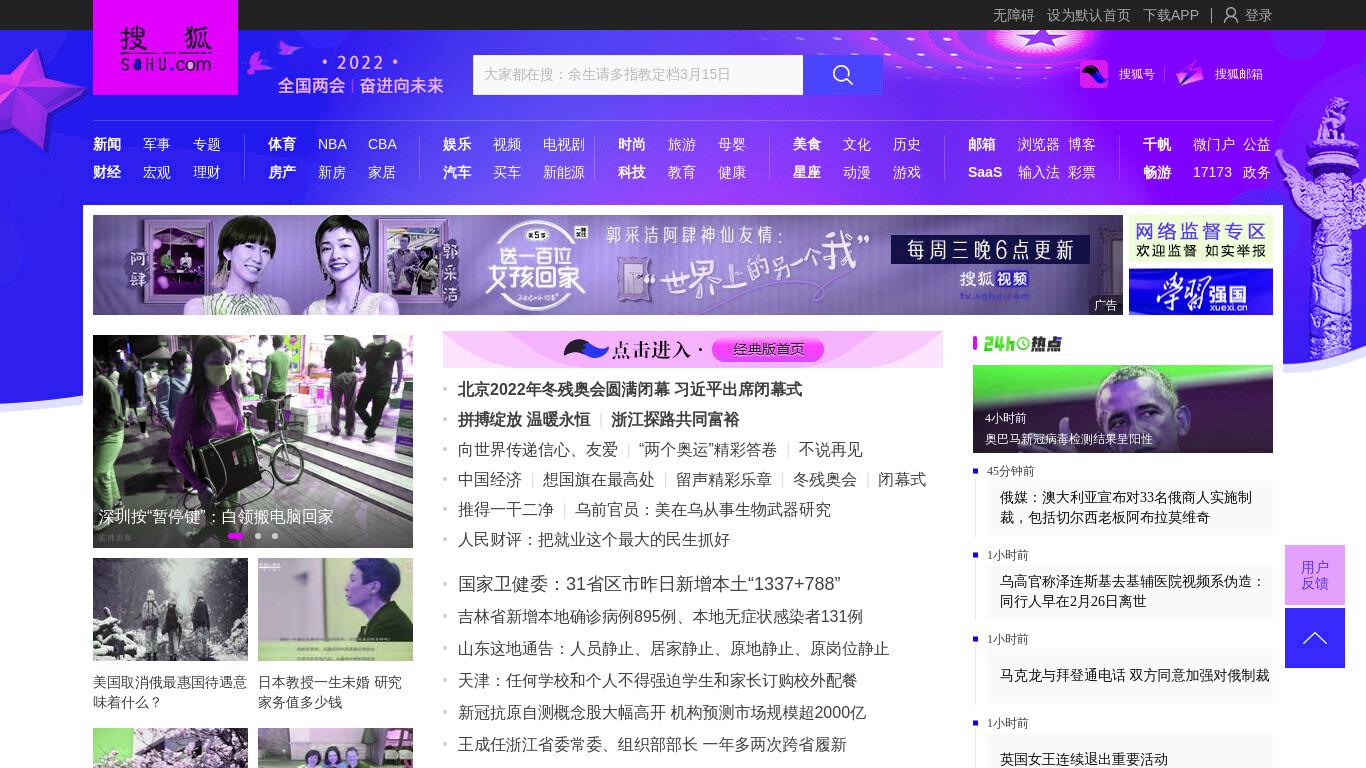Image resolution: width=1366 pixels, height=768 pixels.
Task: Open 新冠抗原自测概念股 headline
Action: click(662, 712)
